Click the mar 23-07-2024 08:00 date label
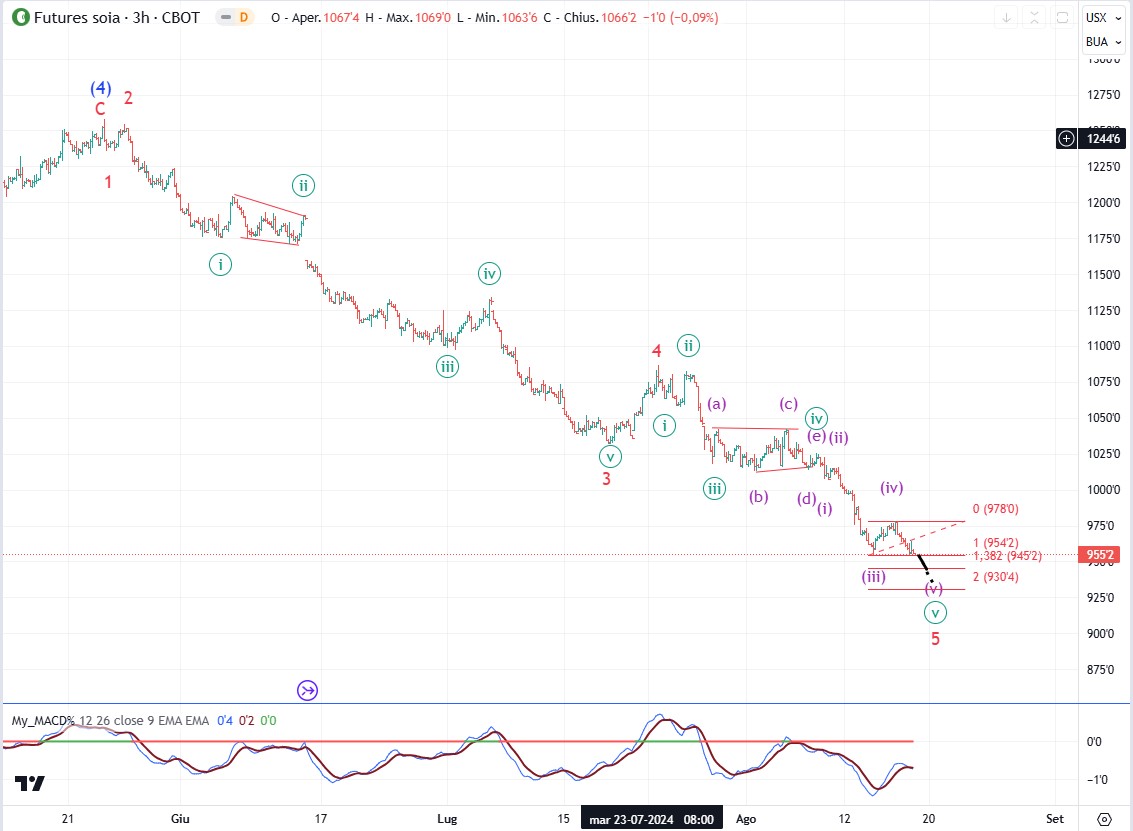The height and width of the screenshot is (831, 1133). pyautogui.click(x=651, y=819)
